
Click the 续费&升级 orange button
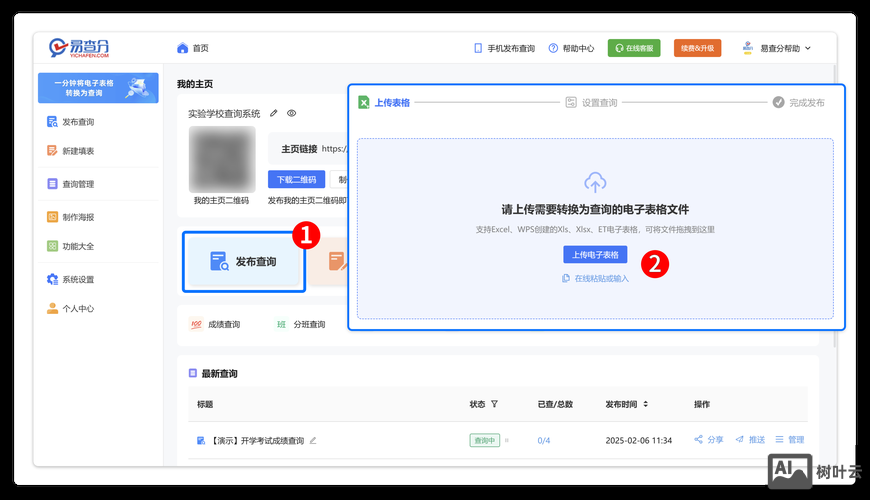point(697,48)
